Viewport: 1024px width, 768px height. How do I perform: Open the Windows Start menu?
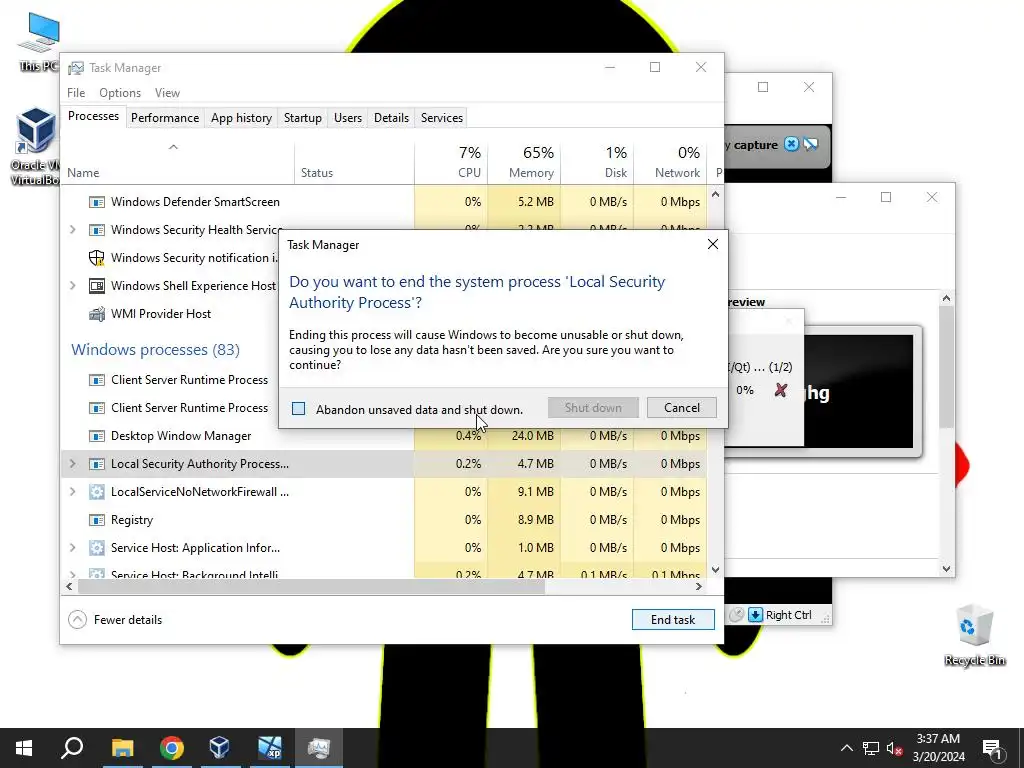(x=24, y=748)
